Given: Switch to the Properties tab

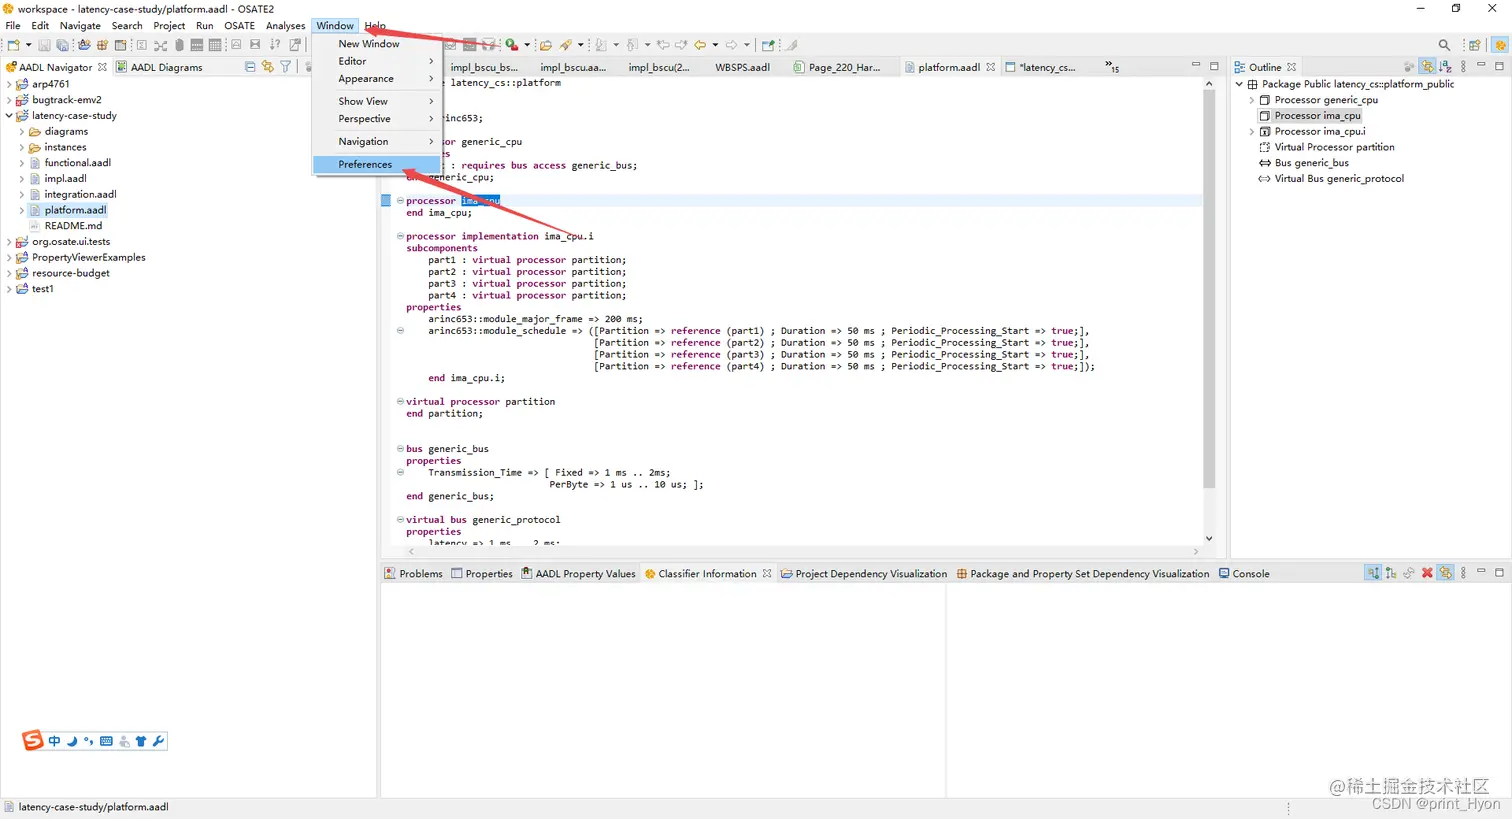Looking at the screenshot, I should 481,574.
